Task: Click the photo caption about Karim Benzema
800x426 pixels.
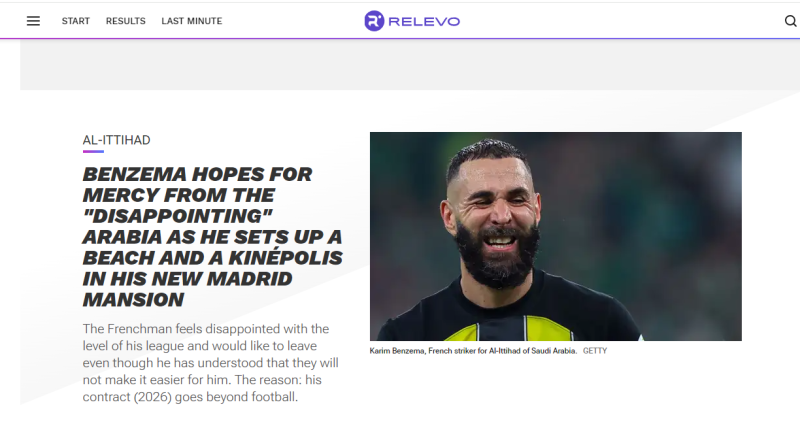Action: click(473, 351)
